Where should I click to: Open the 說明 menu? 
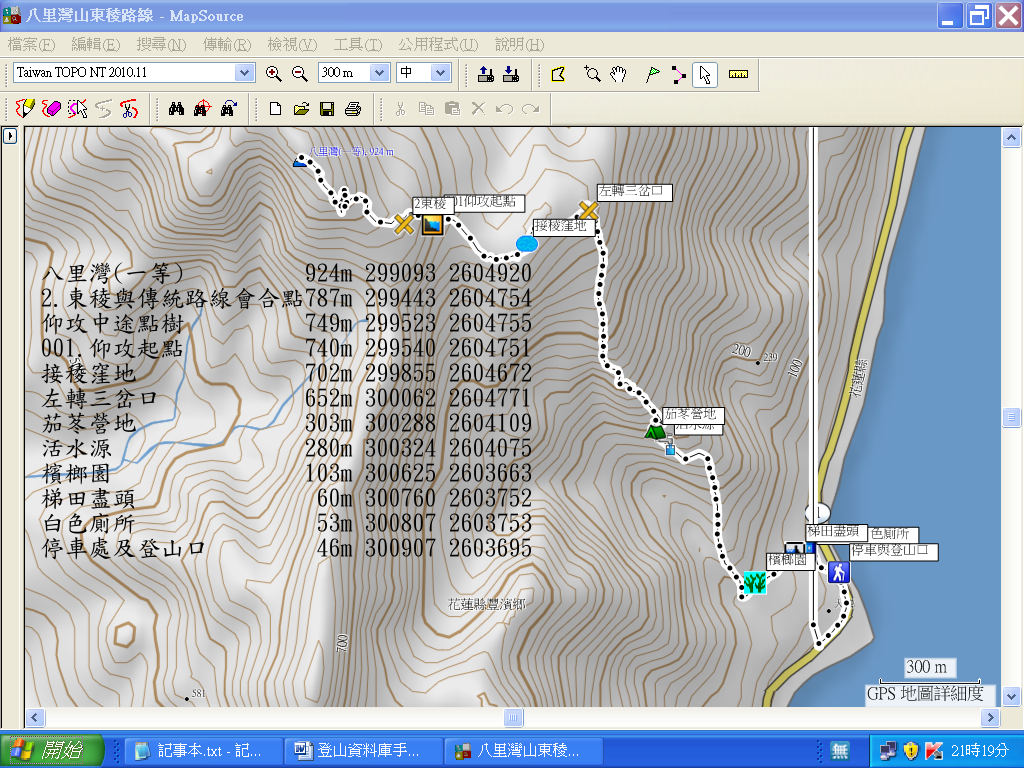click(519, 44)
